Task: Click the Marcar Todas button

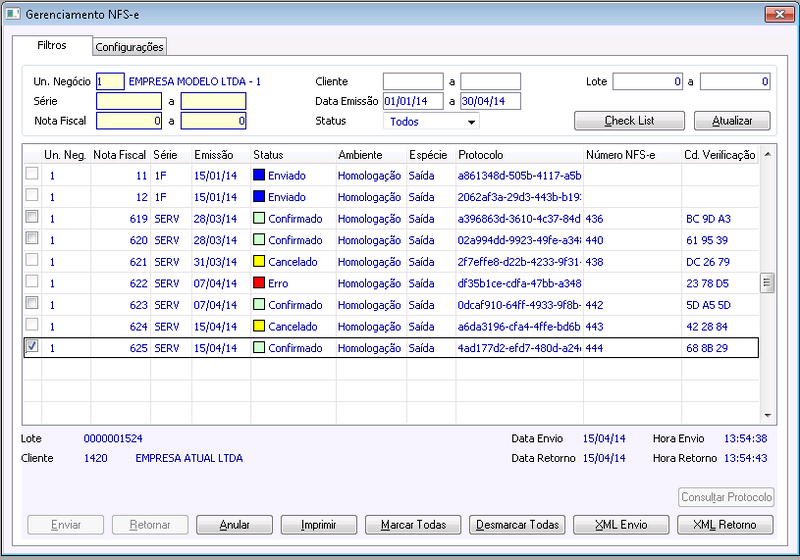Action: (x=413, y=525)
